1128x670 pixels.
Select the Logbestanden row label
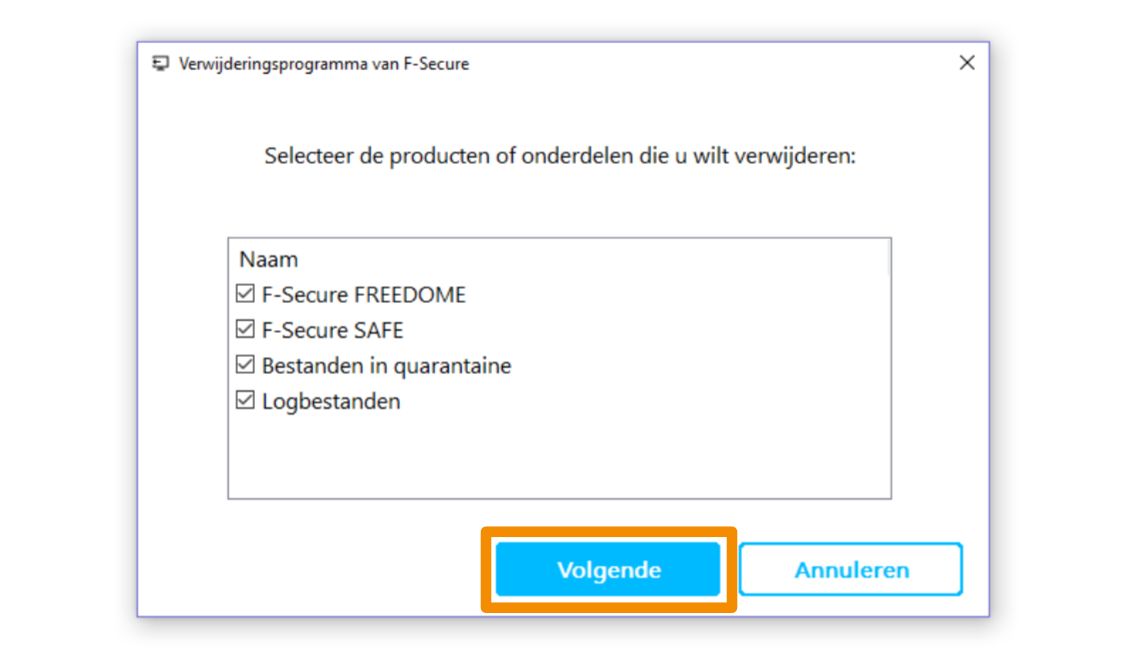tap(331, 401)
